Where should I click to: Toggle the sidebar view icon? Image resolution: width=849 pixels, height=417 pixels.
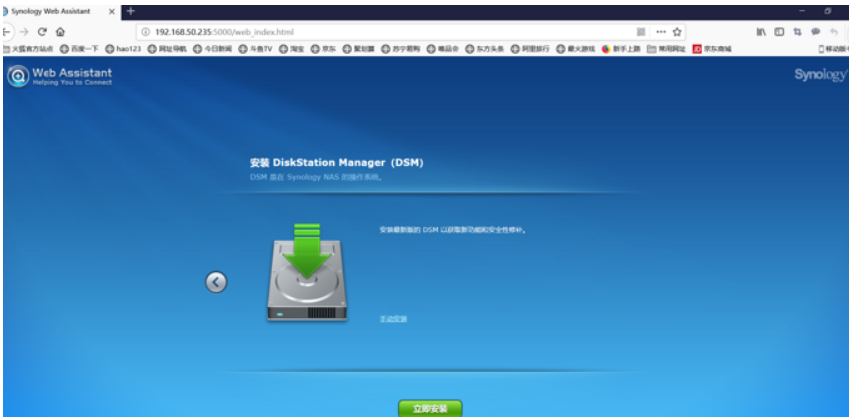tap(779, 32)
